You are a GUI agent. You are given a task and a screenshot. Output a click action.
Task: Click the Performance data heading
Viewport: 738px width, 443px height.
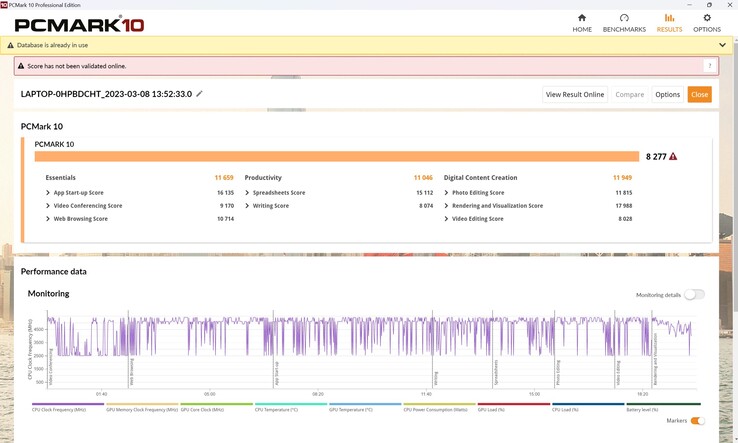pyautogui.click(x=54, y=271)
